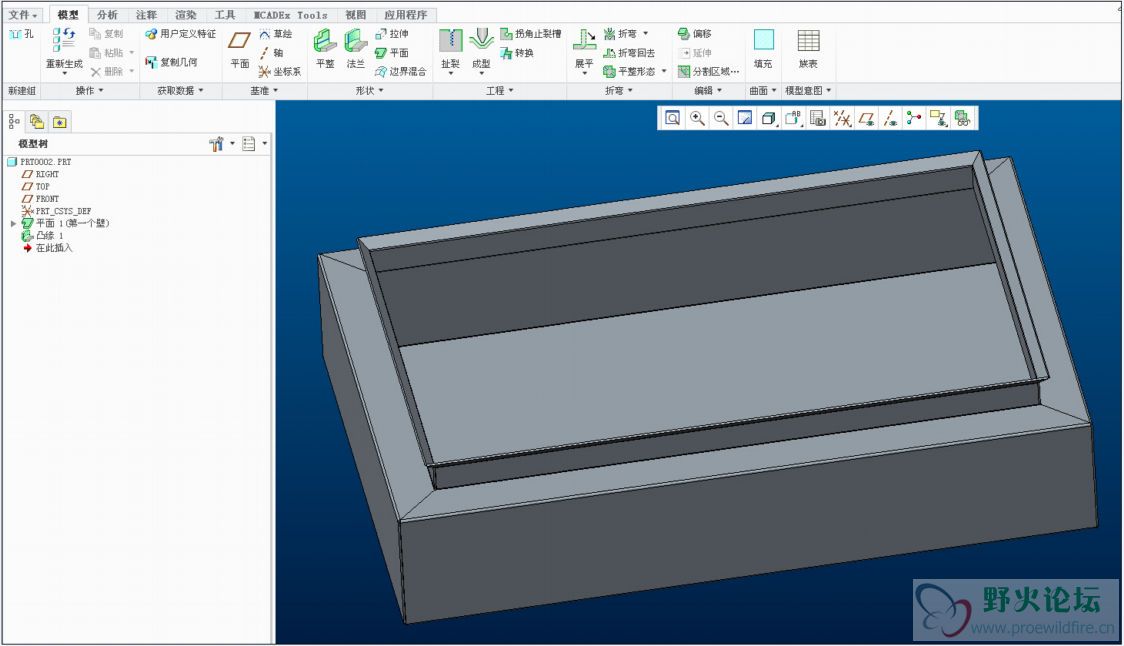Open the 模型意图 group dropdown

pos(808,90)
